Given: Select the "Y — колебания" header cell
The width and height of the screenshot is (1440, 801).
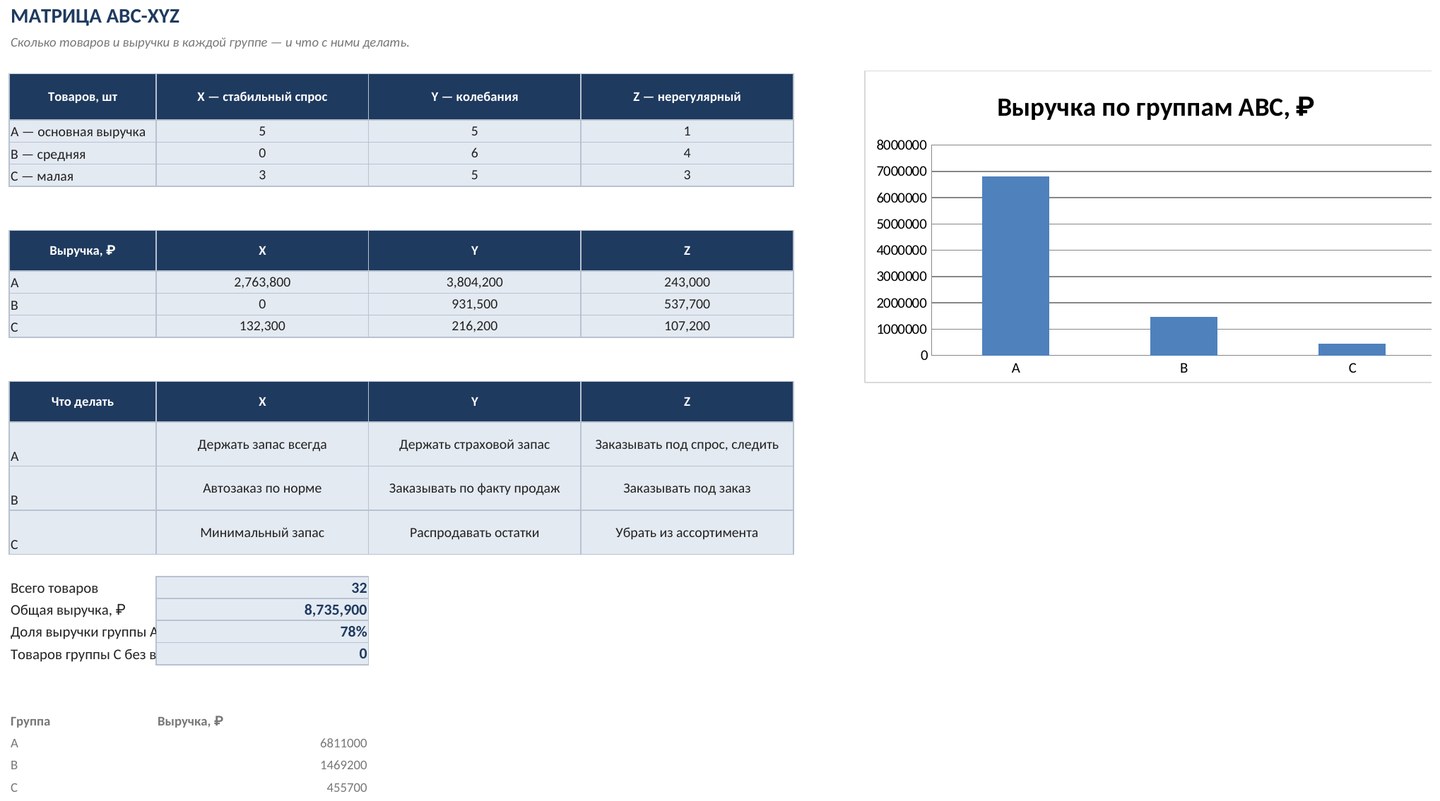Looking at the screenshot, I should (474, 97).
